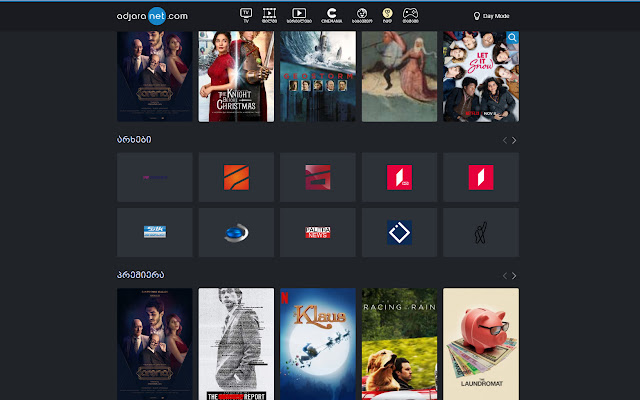Open The Knight Before Christmas poster
The image size is (640, 400).
click(236, 76)
